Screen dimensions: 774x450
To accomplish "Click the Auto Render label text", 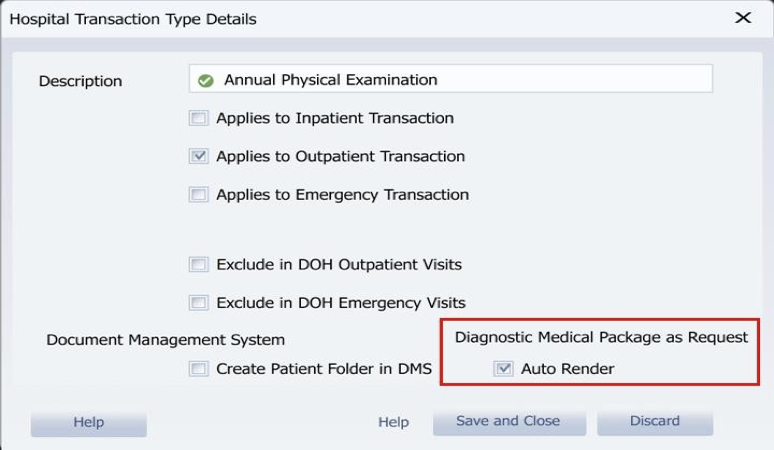I will pos(567,369).
